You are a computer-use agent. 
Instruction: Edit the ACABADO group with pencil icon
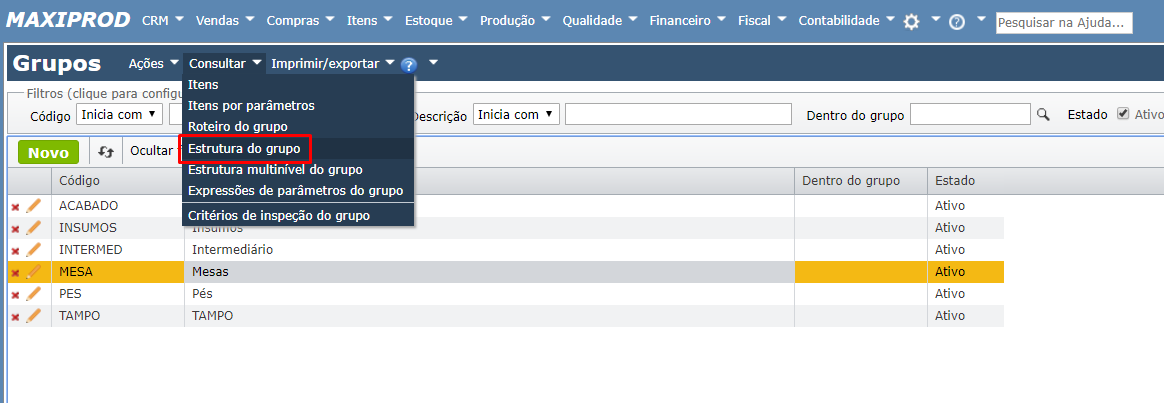click(33, 206)
